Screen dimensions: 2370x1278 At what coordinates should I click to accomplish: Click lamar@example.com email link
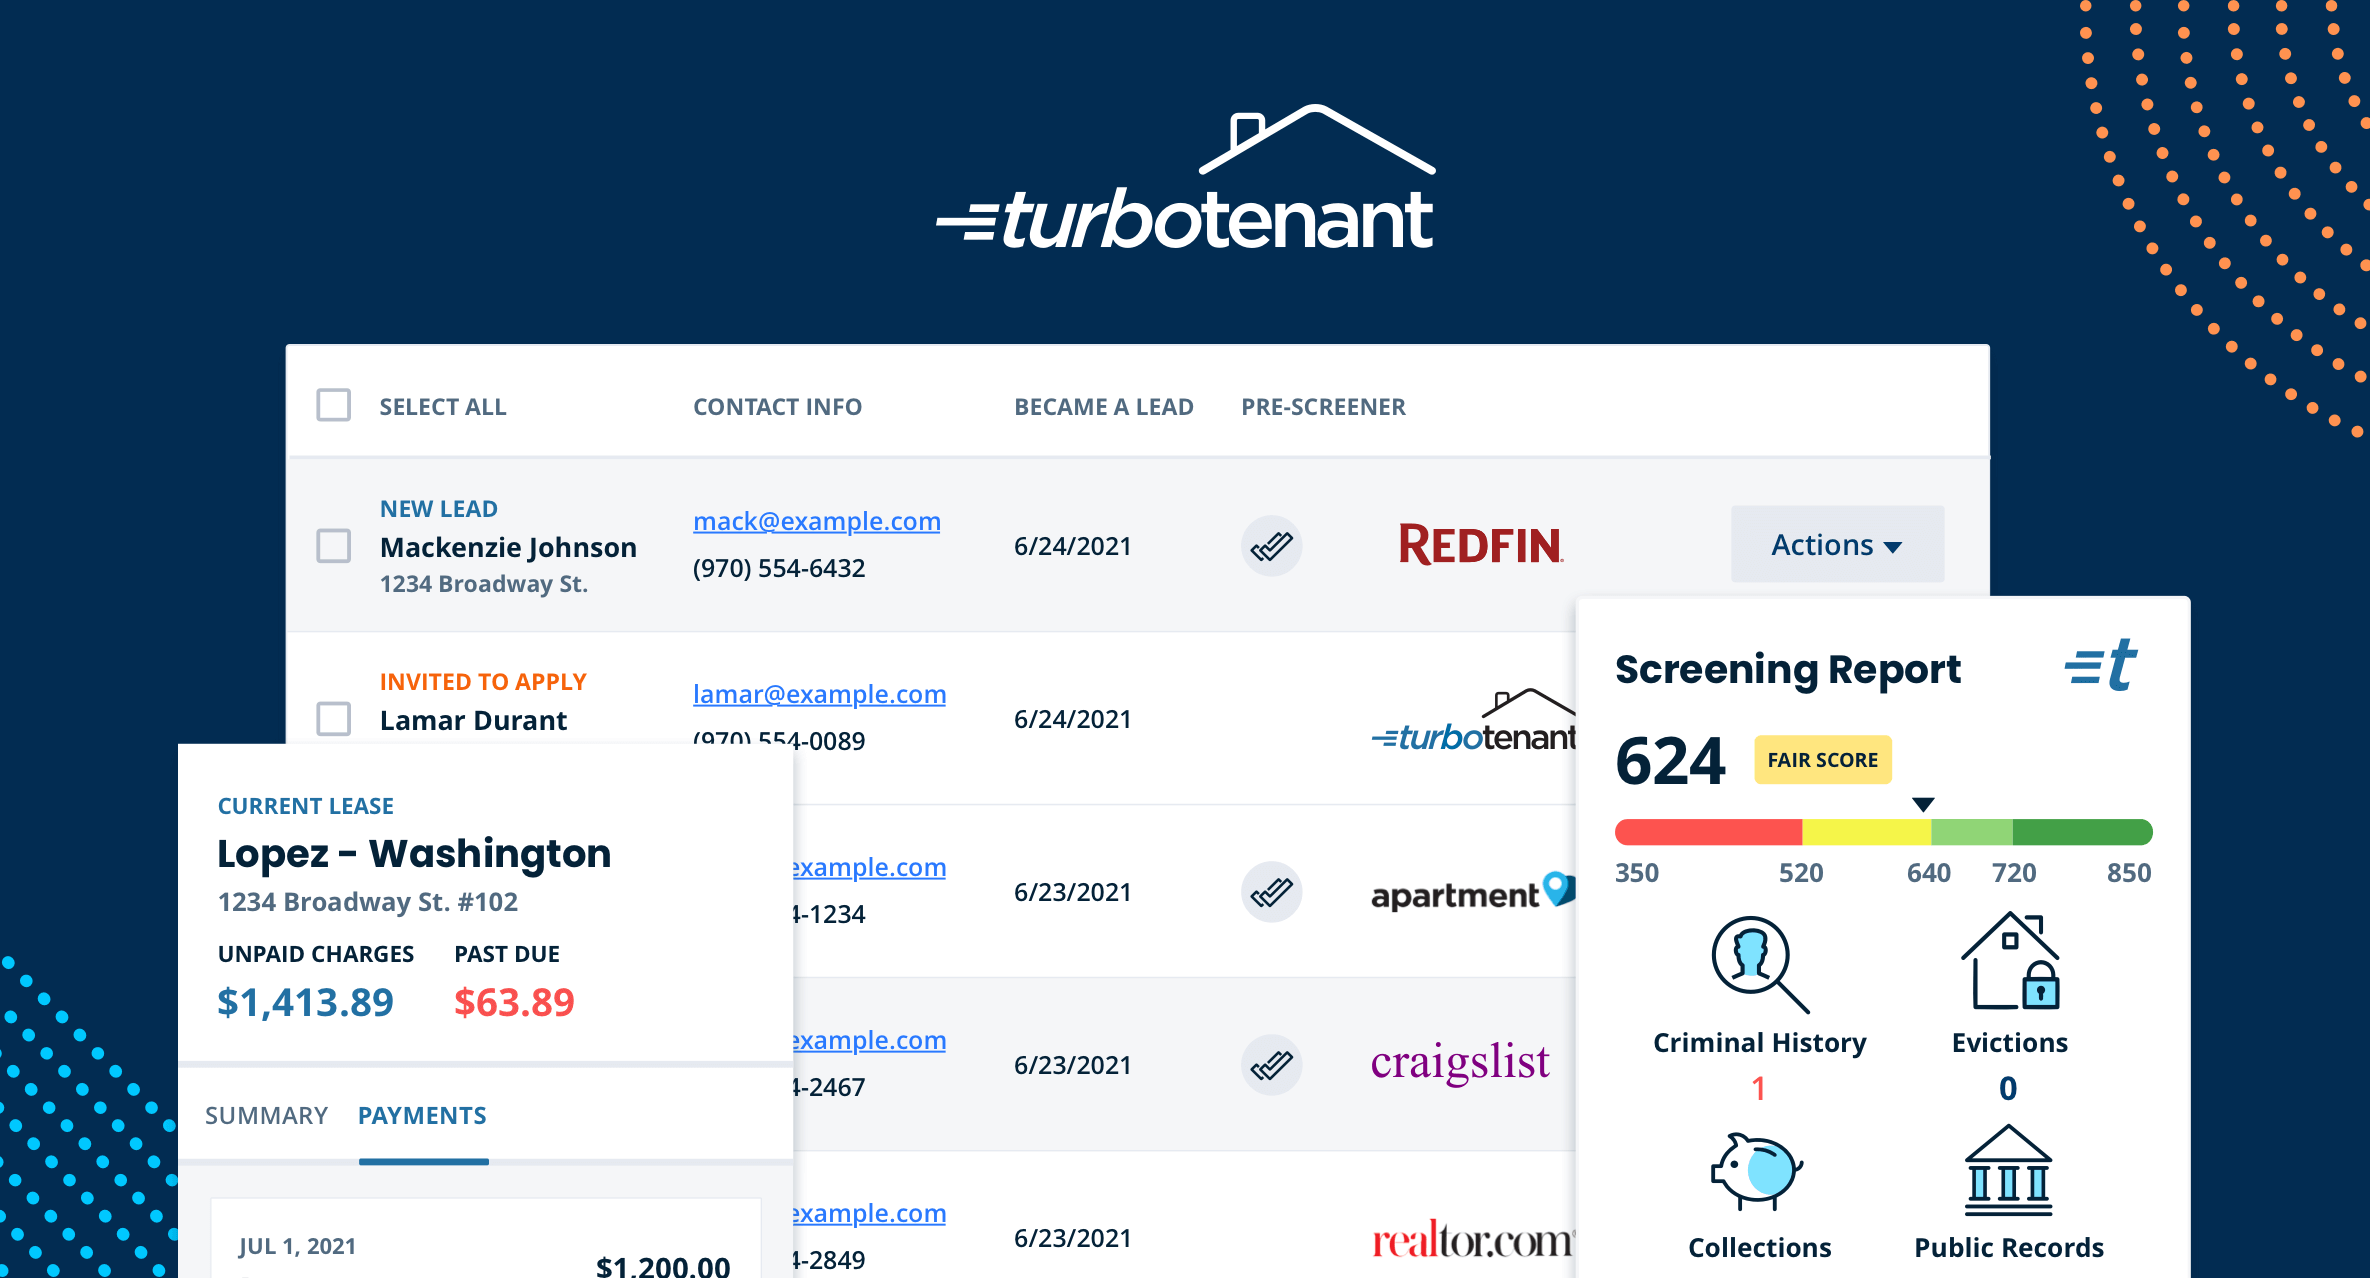pyautogui.click(x=819, y=694)
